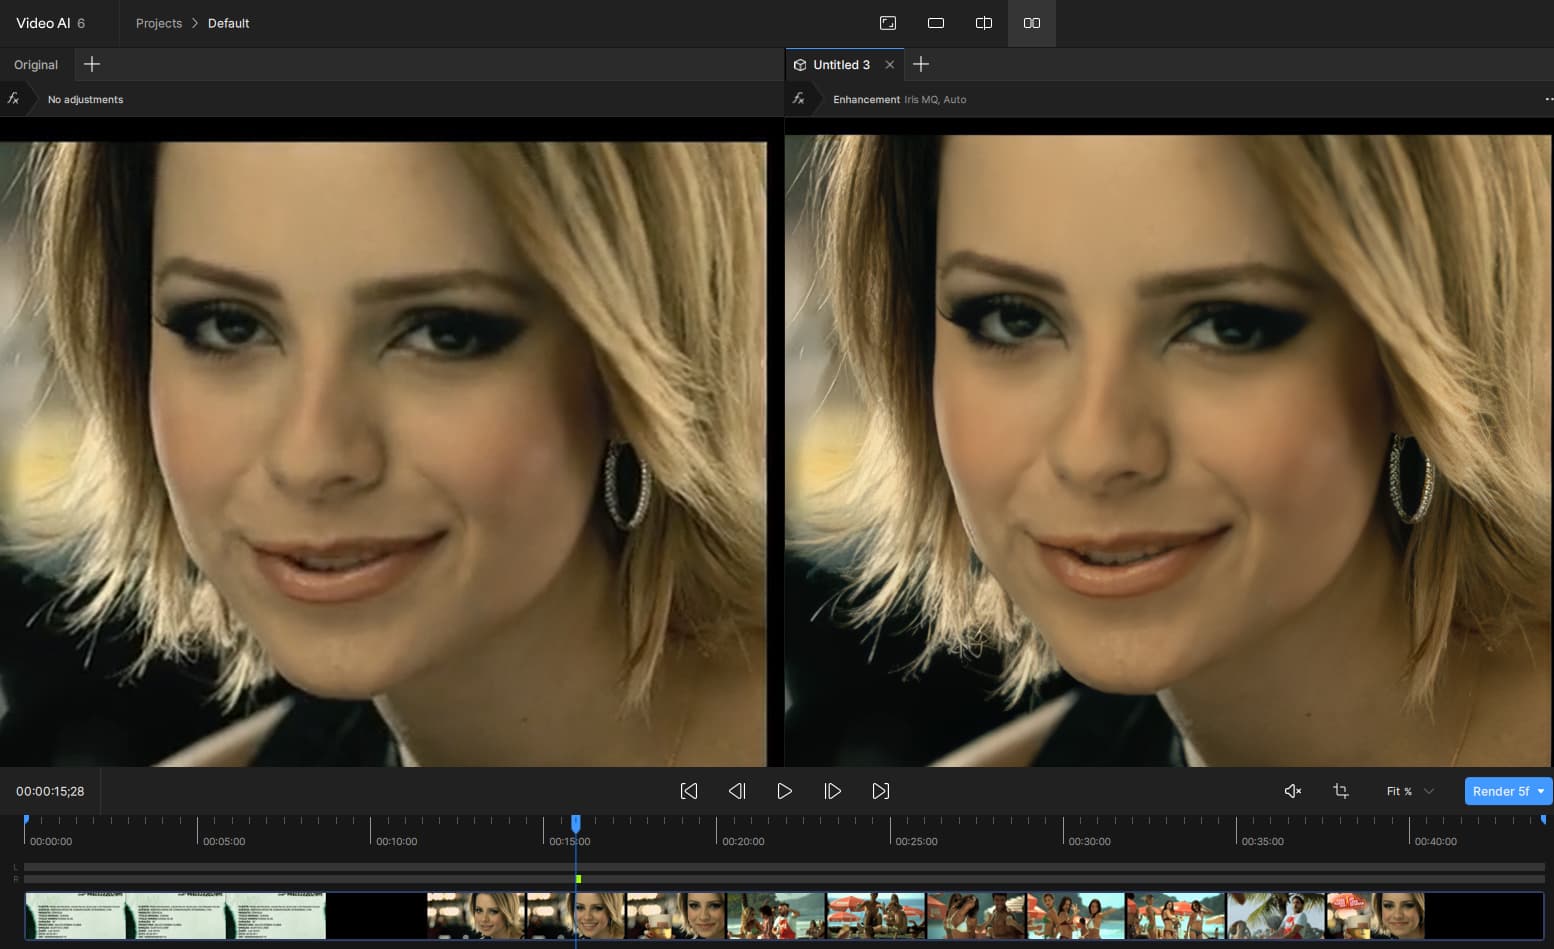Step back one frame
Image resolution: width=1554 pixels, height=949 pixels.
coord(737,791)
